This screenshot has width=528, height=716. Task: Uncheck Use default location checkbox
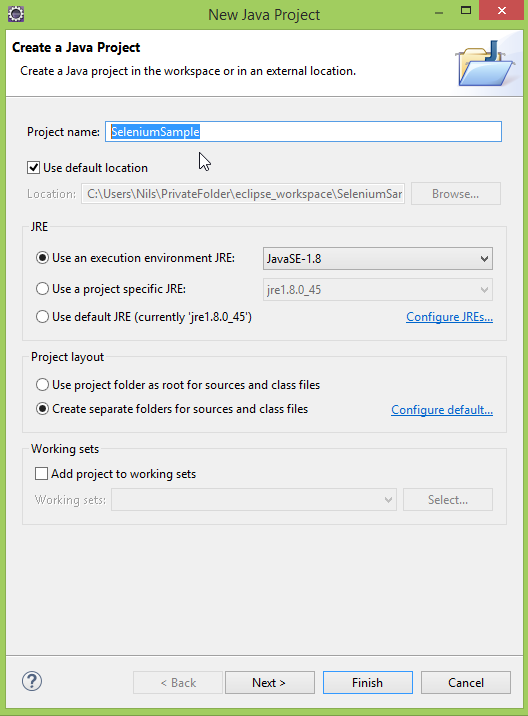point(33,168)
